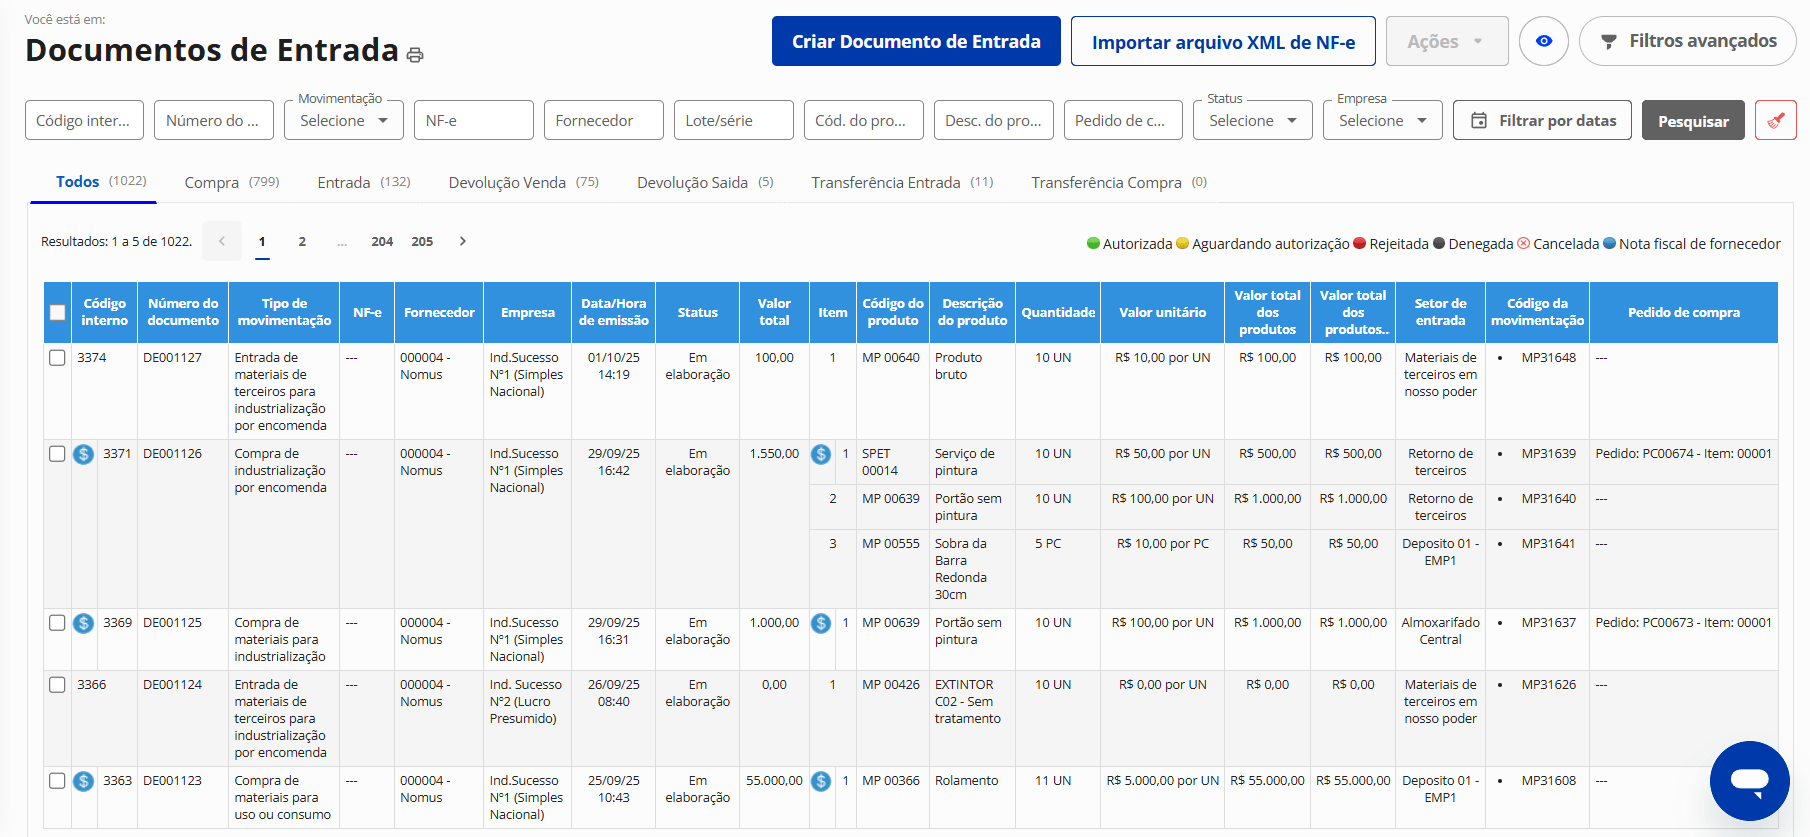Click item dollar icon next to SPET 00014
Screen dimensions: 1810x837
821,454
